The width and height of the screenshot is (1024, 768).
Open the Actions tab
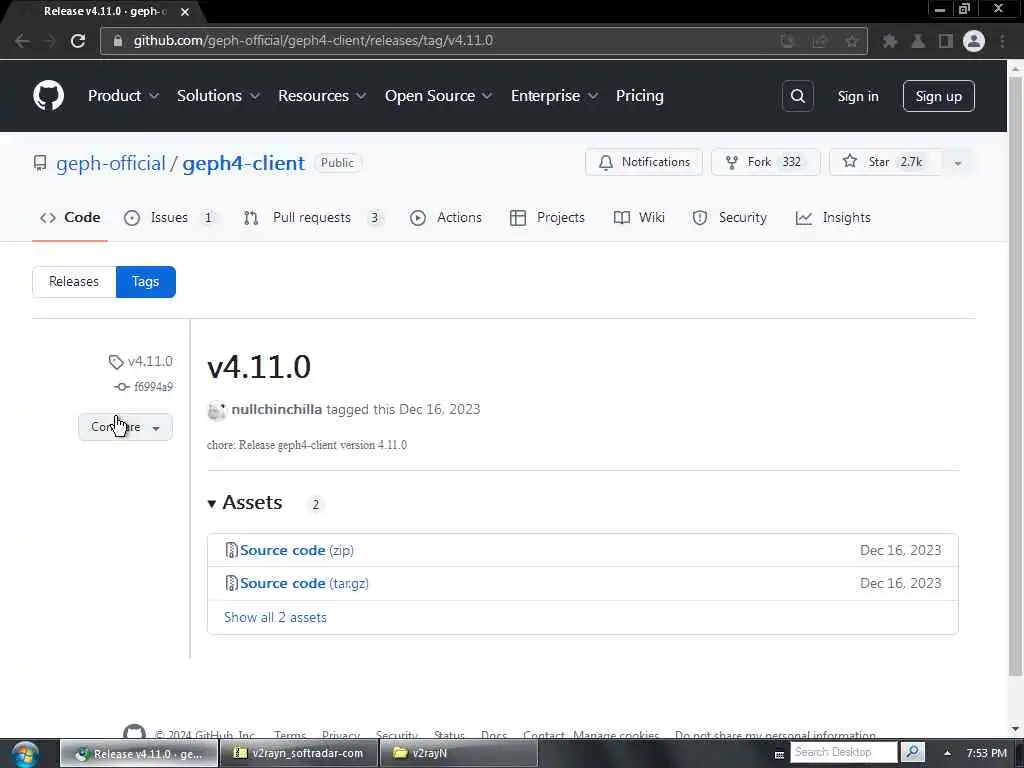coord(445,217)
